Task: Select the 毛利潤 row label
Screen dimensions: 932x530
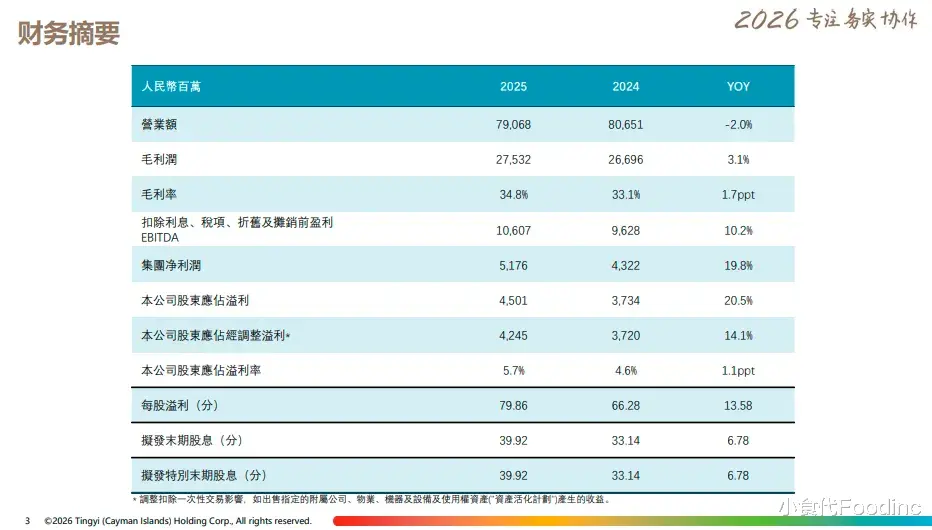Action: 159,160
